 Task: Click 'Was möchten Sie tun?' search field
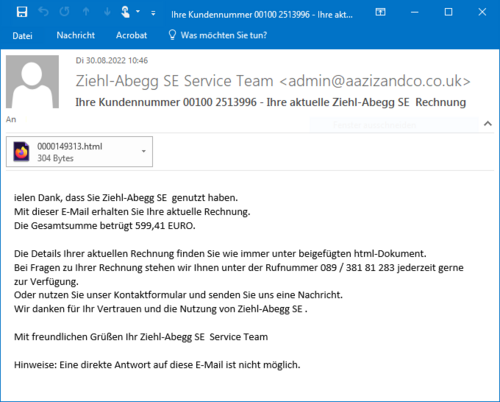pos(224,35)
